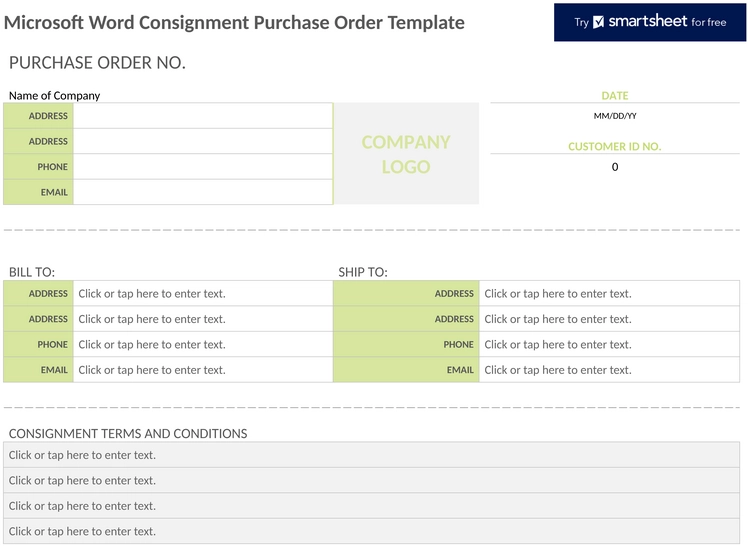This screenshot has width=748, height=546.
Task: Click the Ship To PHONE text field
Action: (609, 344)
